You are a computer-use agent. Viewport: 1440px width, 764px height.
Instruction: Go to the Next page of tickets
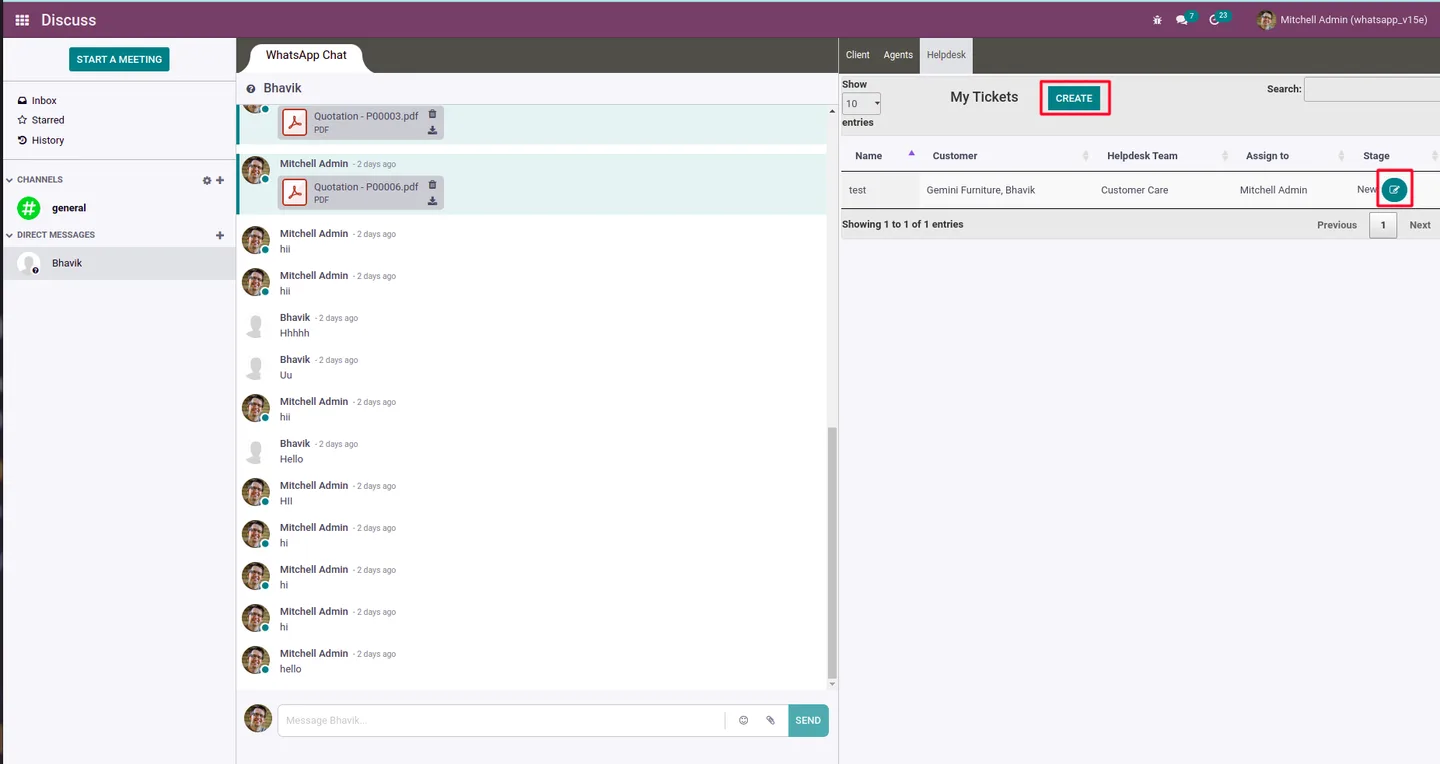1420,225
